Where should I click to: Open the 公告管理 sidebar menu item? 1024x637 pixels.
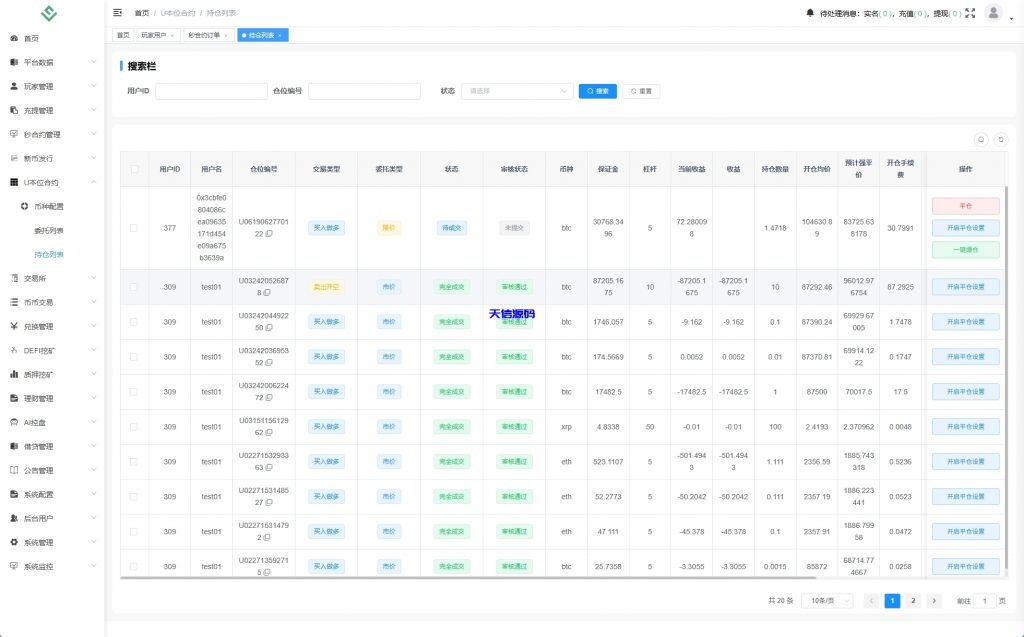(52, 470)
